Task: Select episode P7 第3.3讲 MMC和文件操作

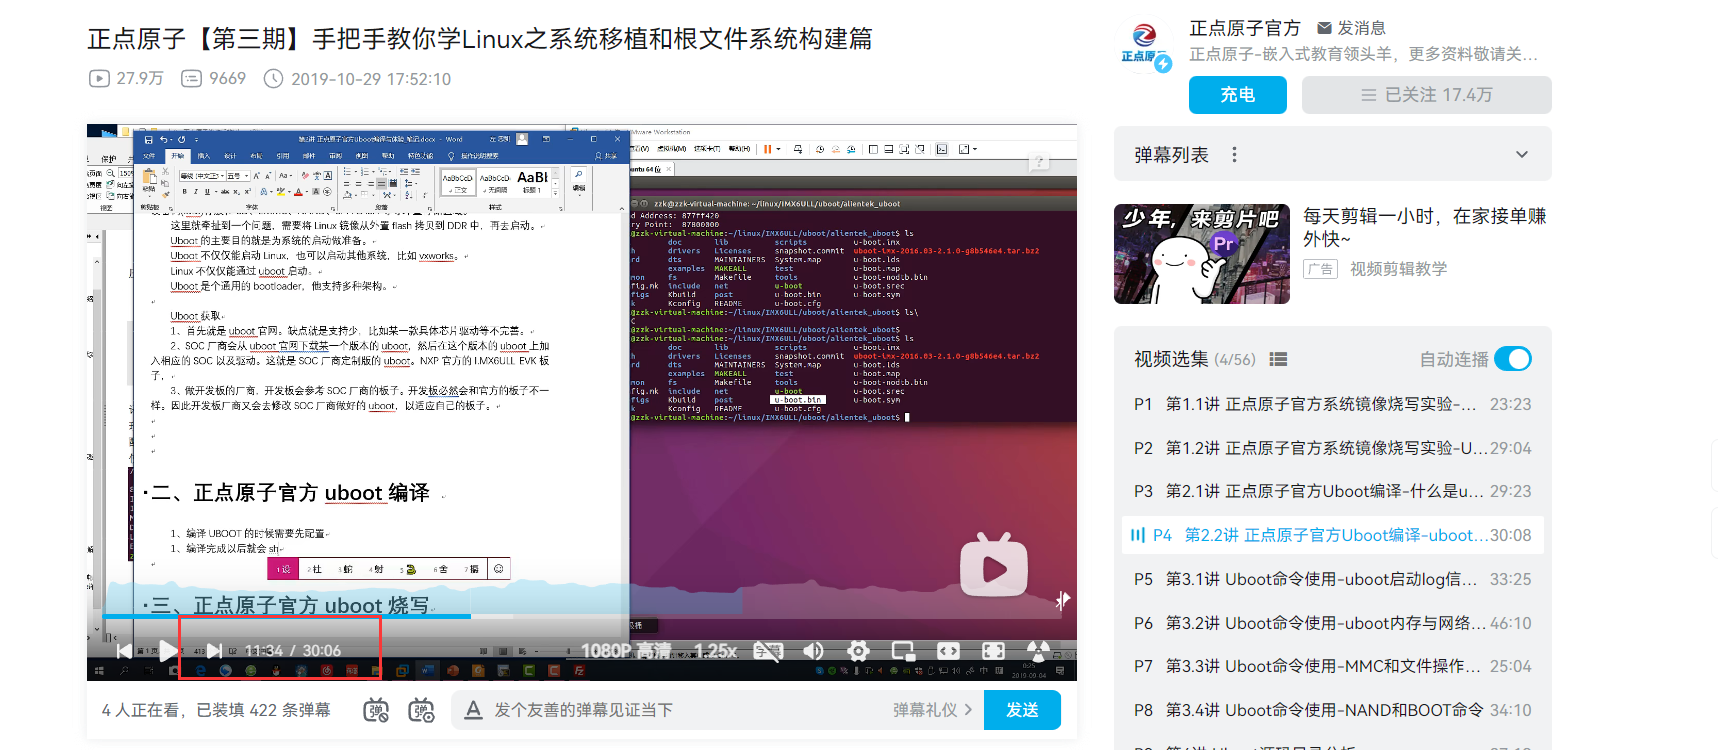Action: coord(1333,666)
